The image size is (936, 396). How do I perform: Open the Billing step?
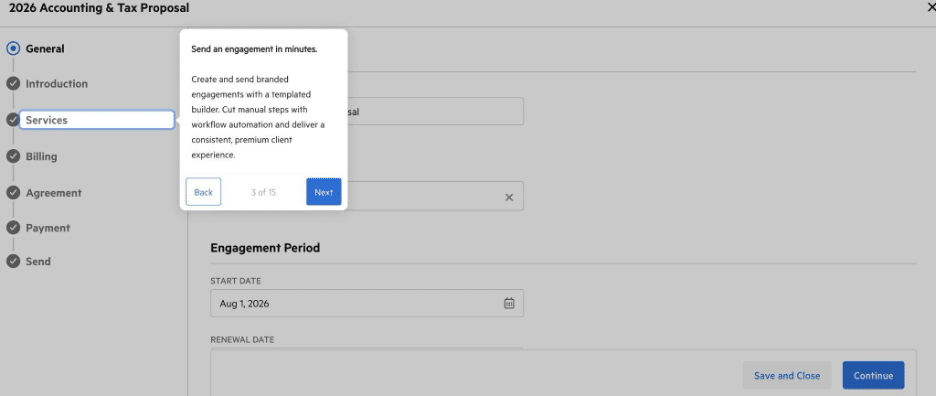pos(41,156)
